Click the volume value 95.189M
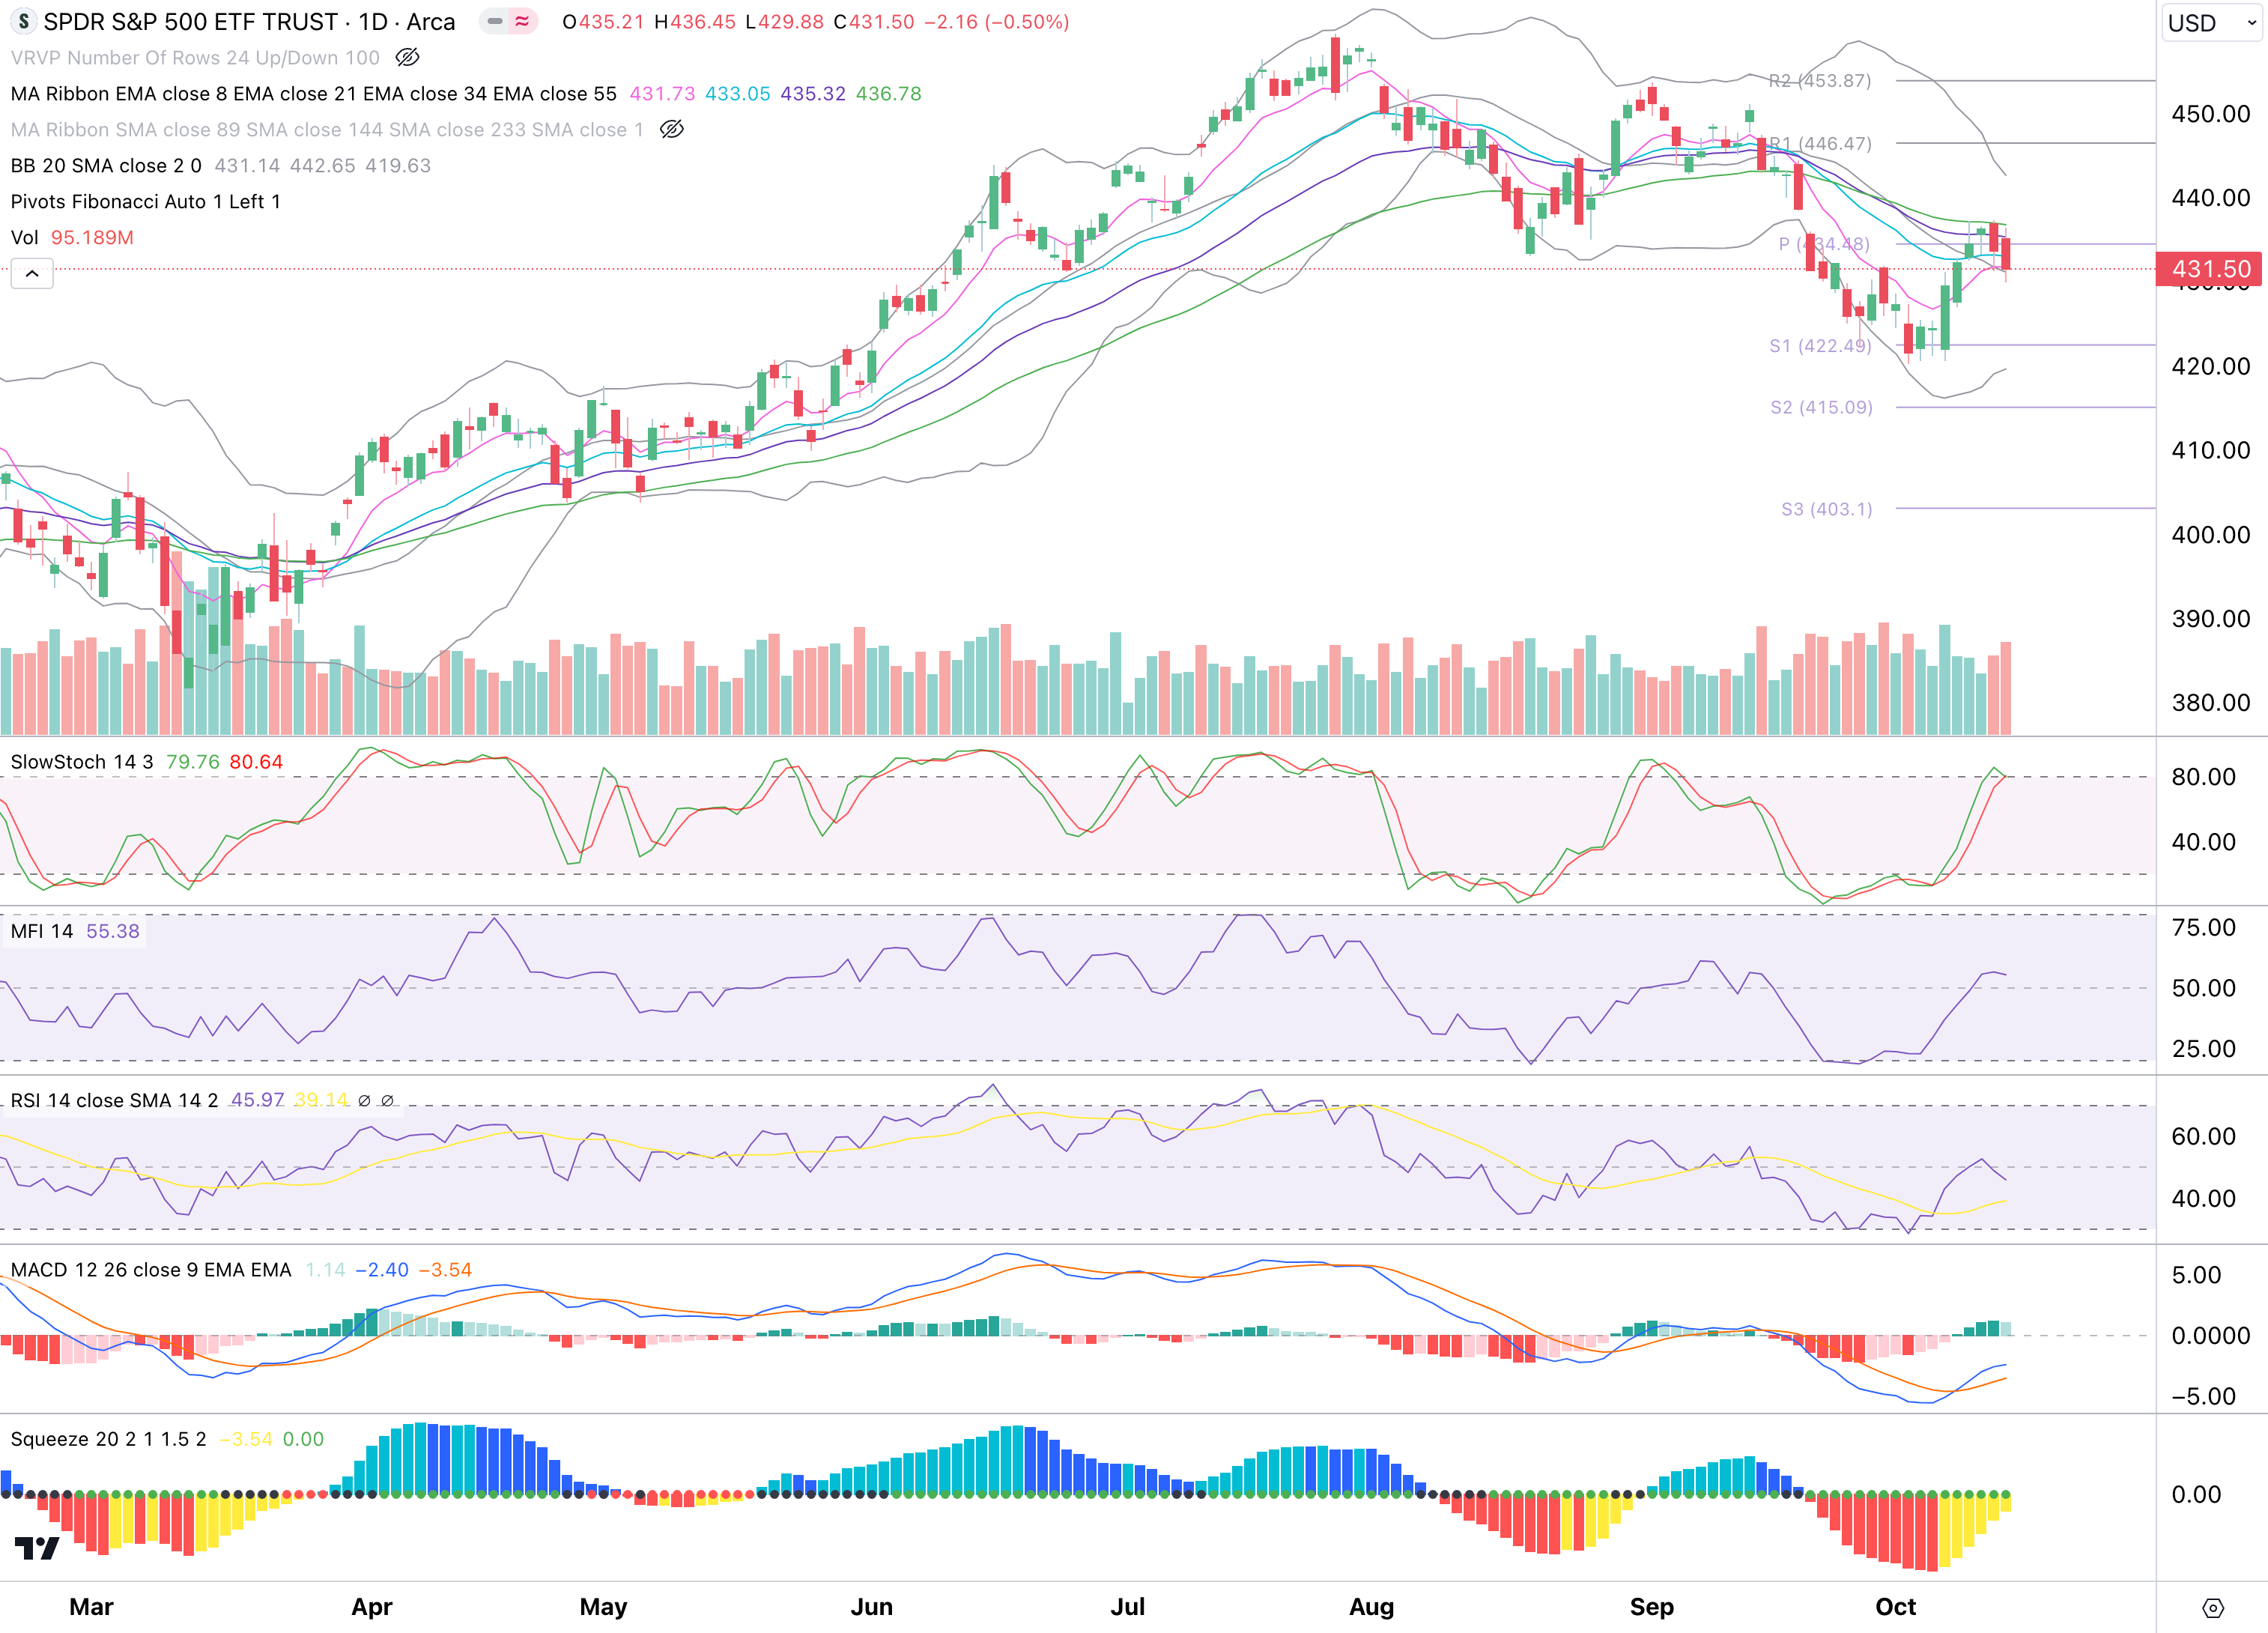The image size is (2268, 1633). point(92,237)
